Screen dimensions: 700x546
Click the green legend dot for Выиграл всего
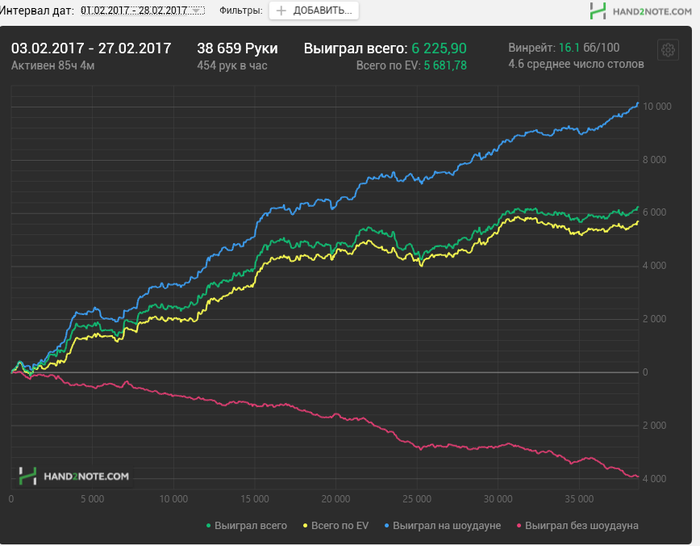[208, 526]
